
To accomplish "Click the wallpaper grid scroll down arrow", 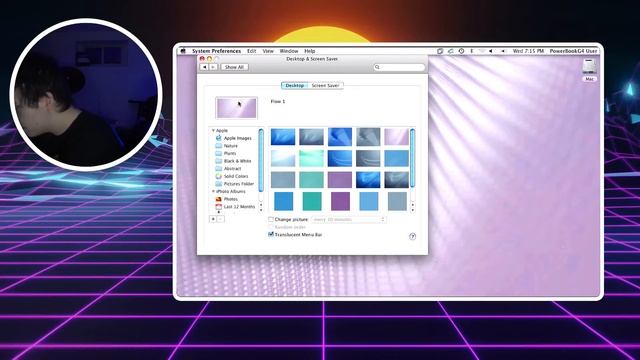I will (412, 210).
